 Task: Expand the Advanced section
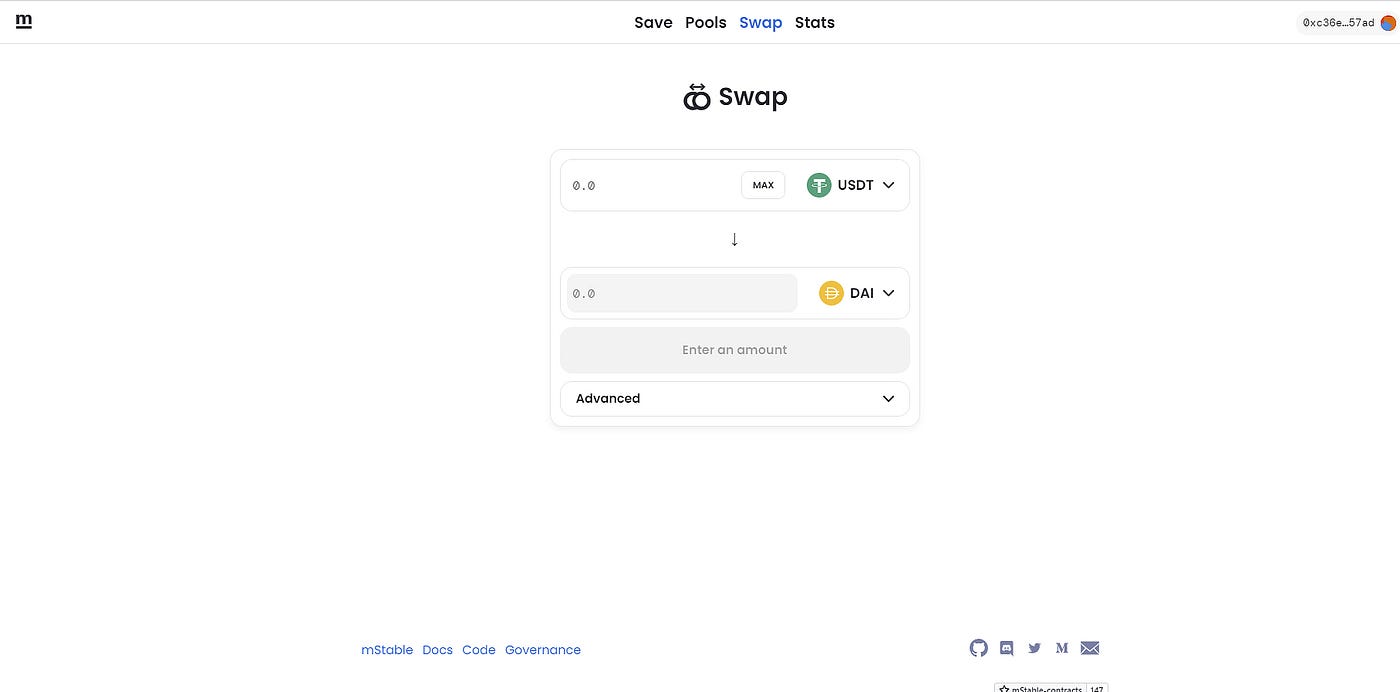click(x=735, y=398)
